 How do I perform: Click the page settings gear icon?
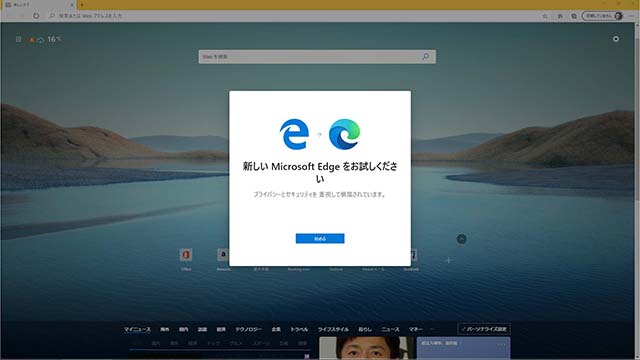(616, 39)
